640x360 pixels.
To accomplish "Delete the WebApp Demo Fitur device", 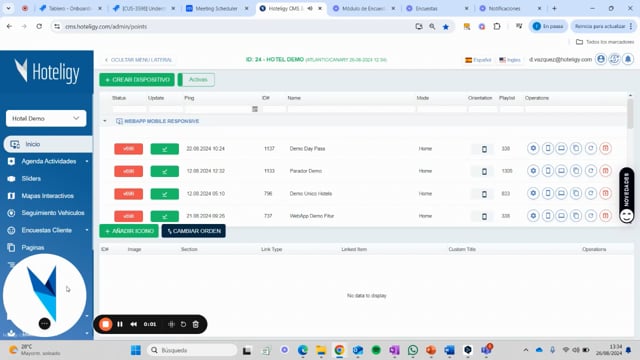I will 605,216.
